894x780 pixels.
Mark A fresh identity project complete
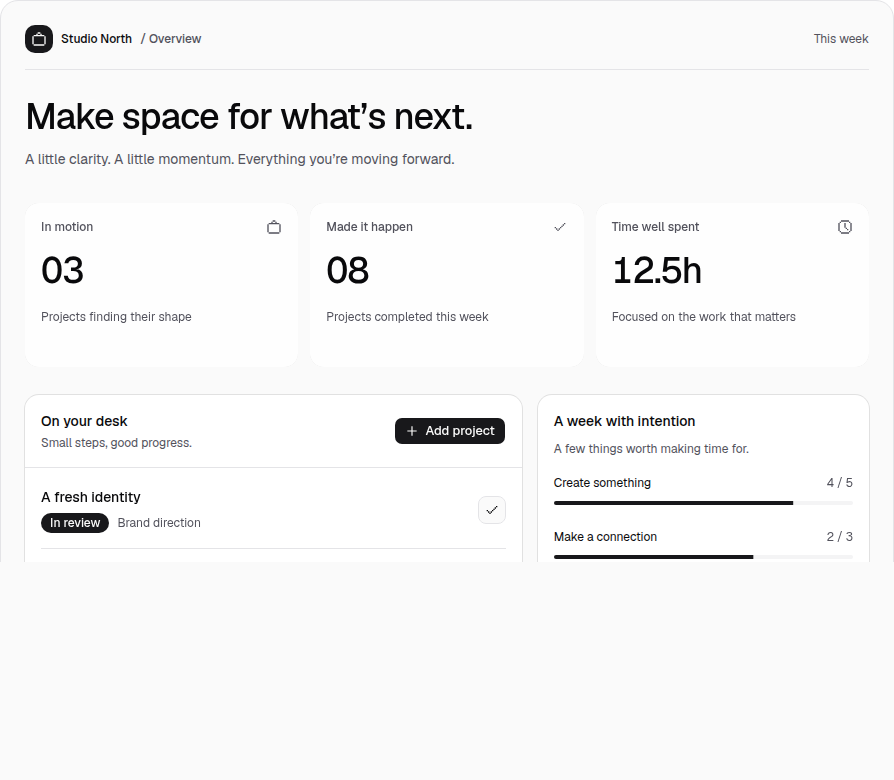(492, 510)
